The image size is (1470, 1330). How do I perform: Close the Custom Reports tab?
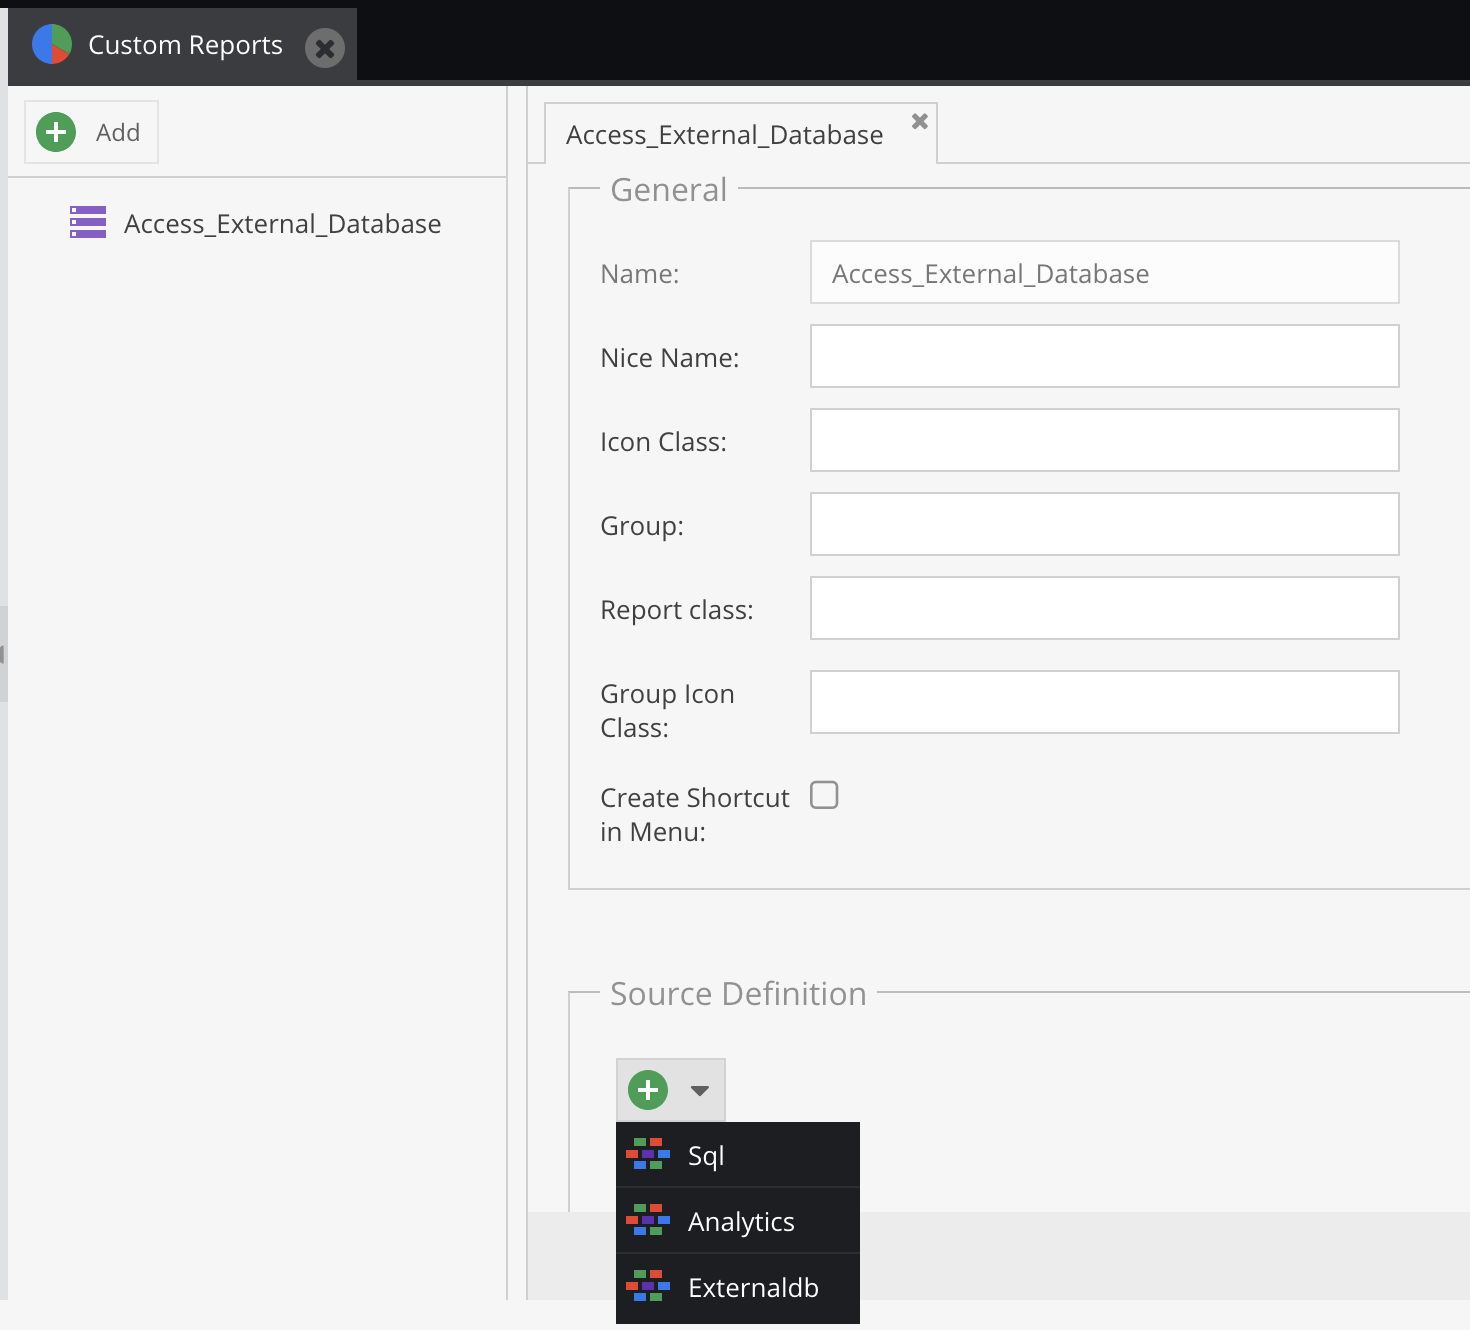coord(325,48)
